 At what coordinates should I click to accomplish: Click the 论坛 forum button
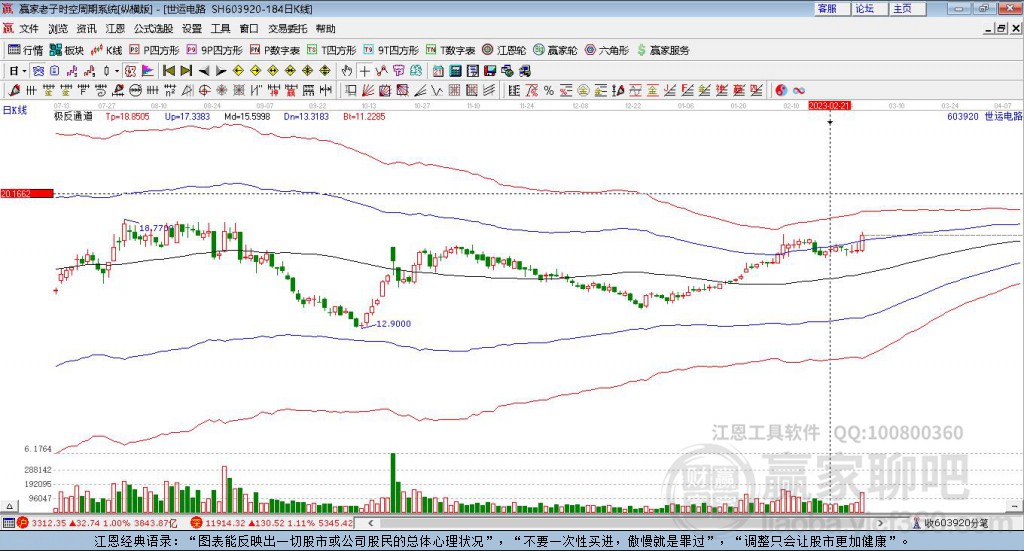click(x=869, y=8)
